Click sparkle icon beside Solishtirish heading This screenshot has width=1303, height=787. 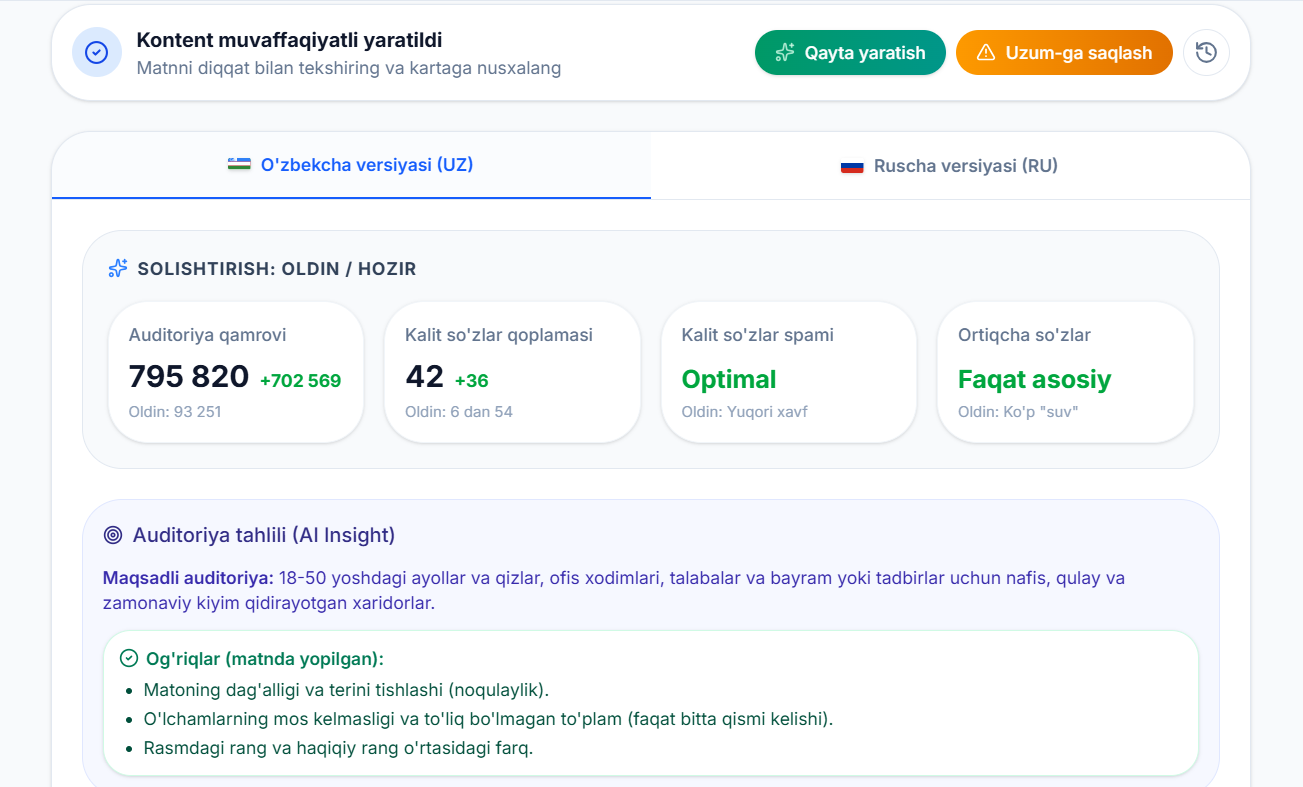[118, 268]
